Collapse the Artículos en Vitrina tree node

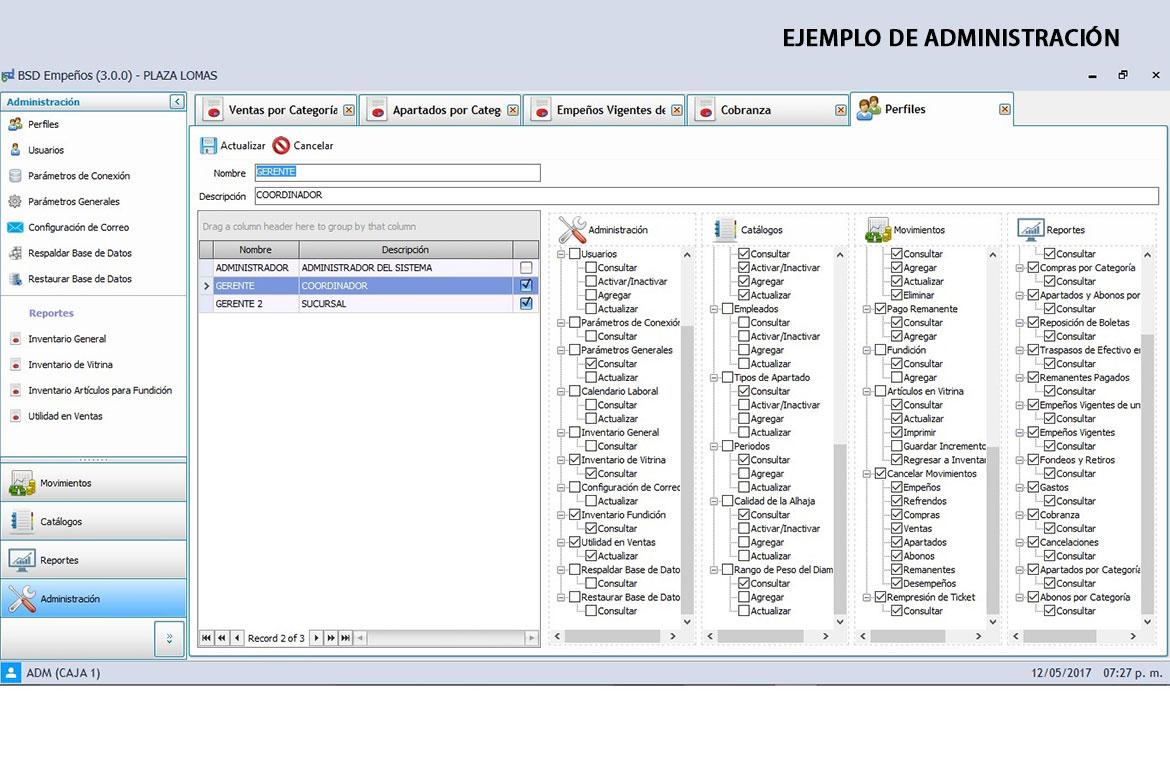pos(867,391)
